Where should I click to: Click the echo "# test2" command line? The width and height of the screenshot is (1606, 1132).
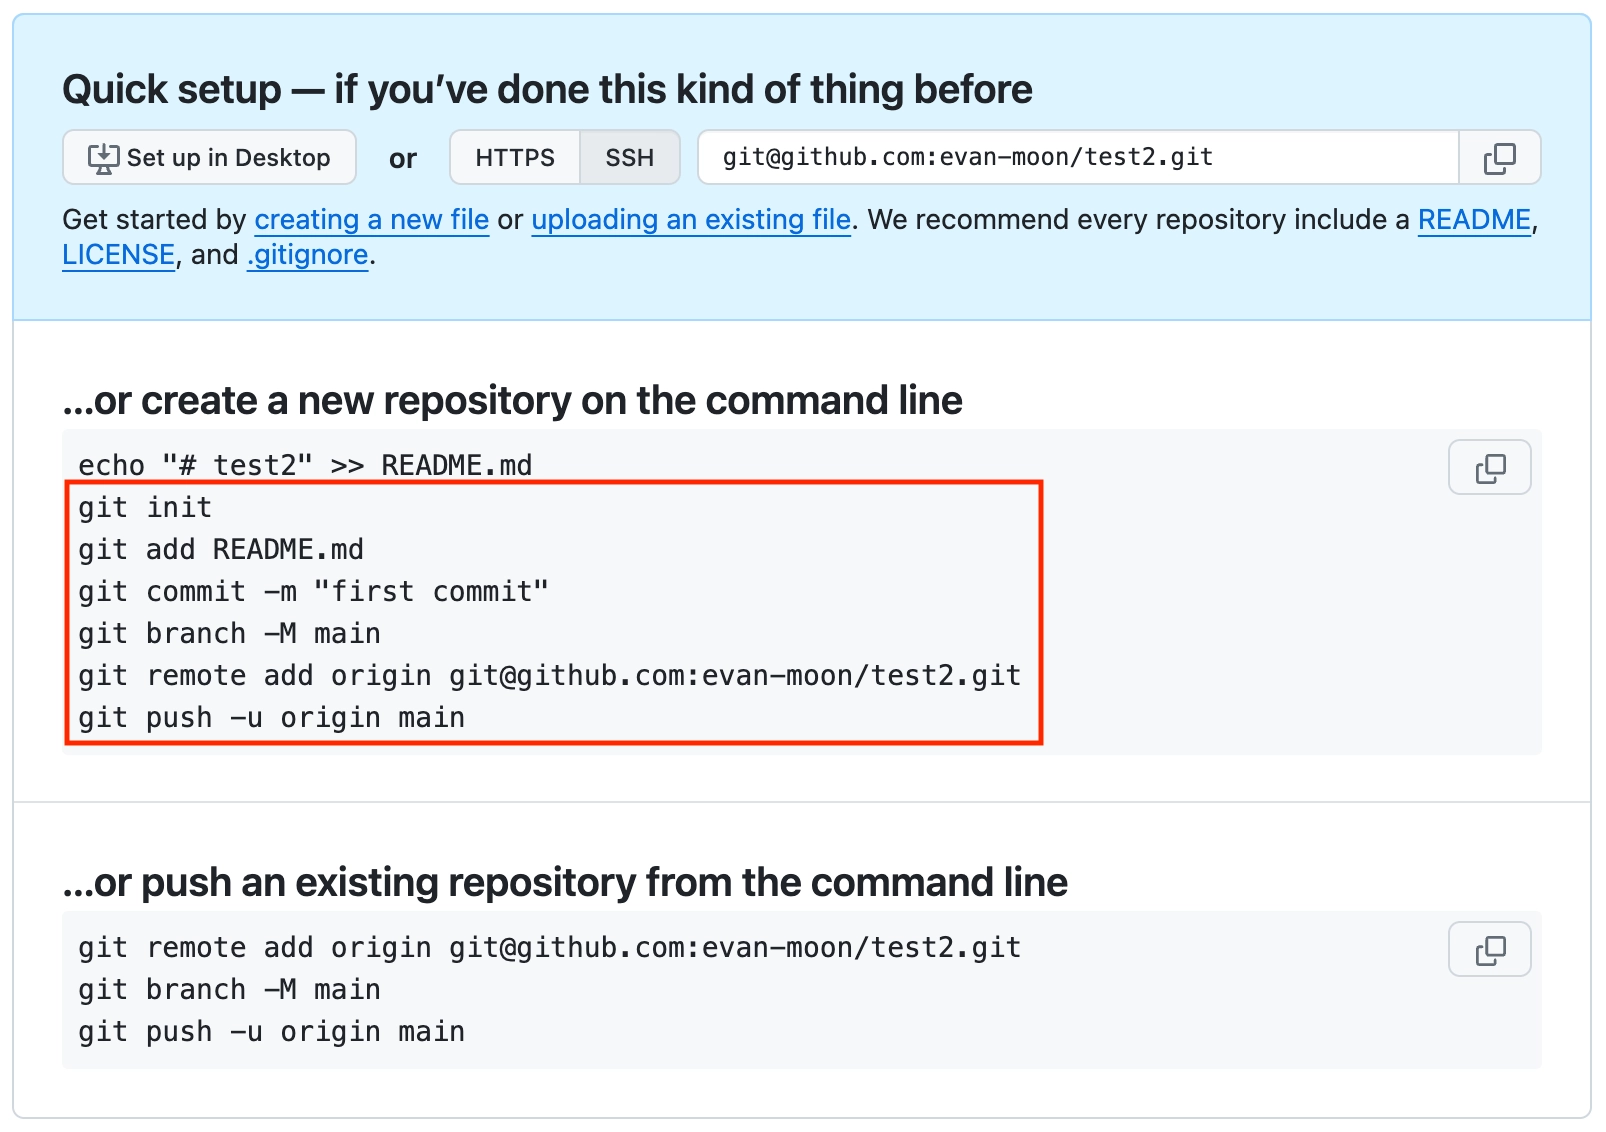click(x=305, y=465)
